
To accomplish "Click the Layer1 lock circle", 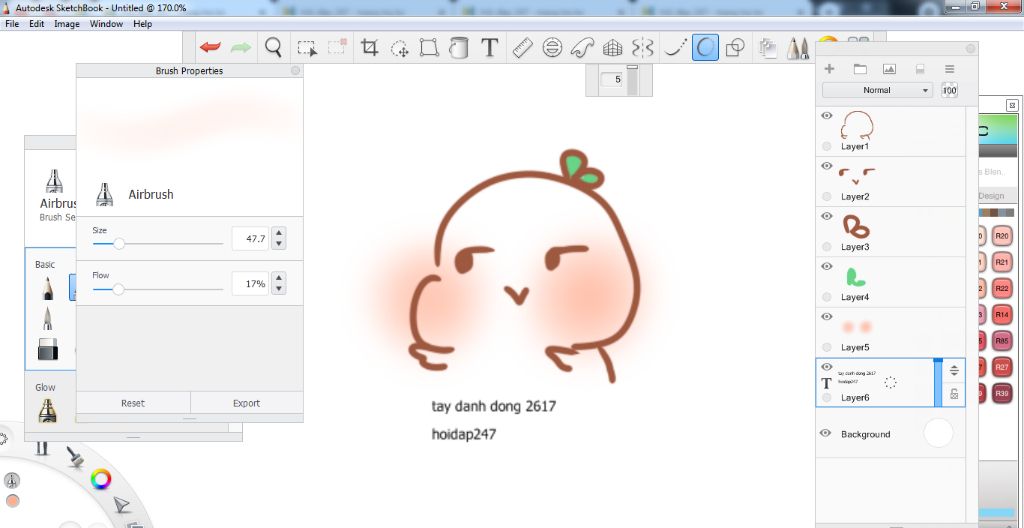I will 827,146.
